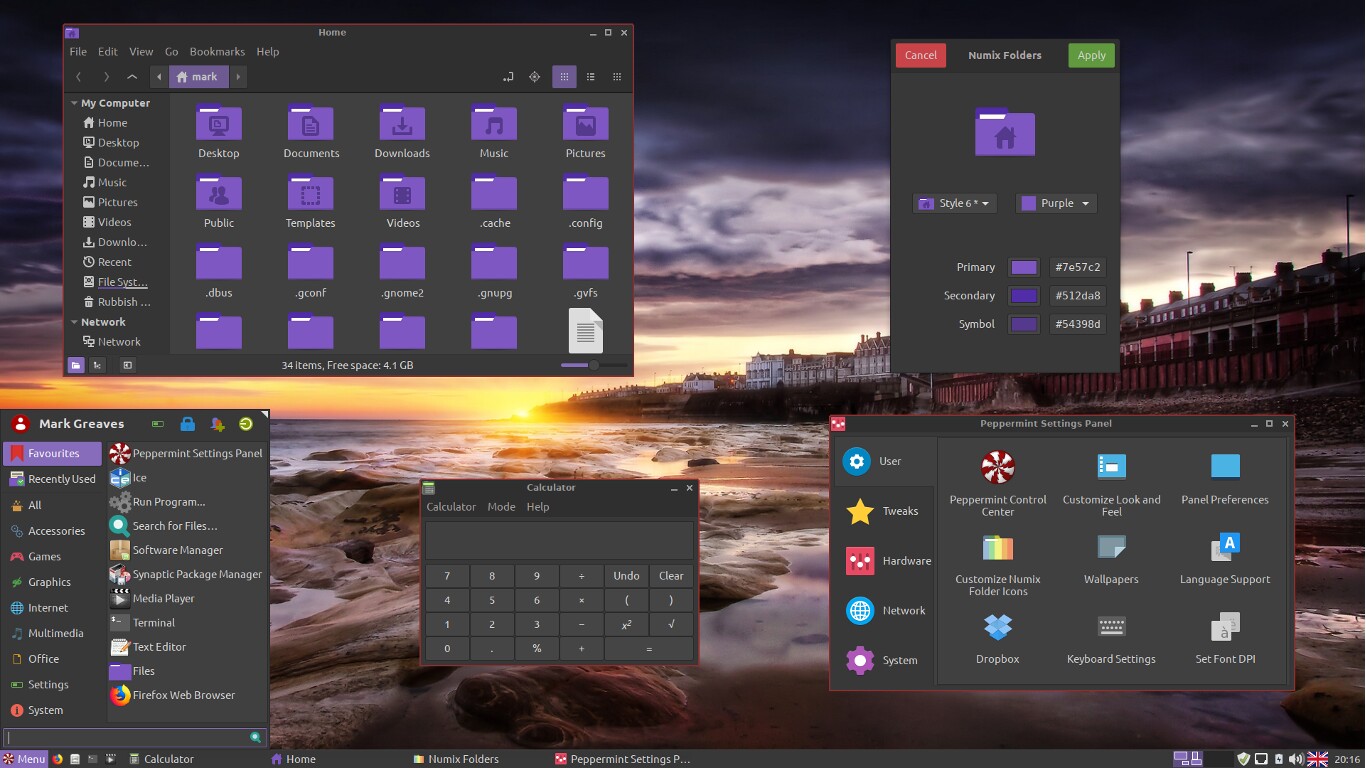Click the Primary color swatch
1366x768 pixels.
1024,267
